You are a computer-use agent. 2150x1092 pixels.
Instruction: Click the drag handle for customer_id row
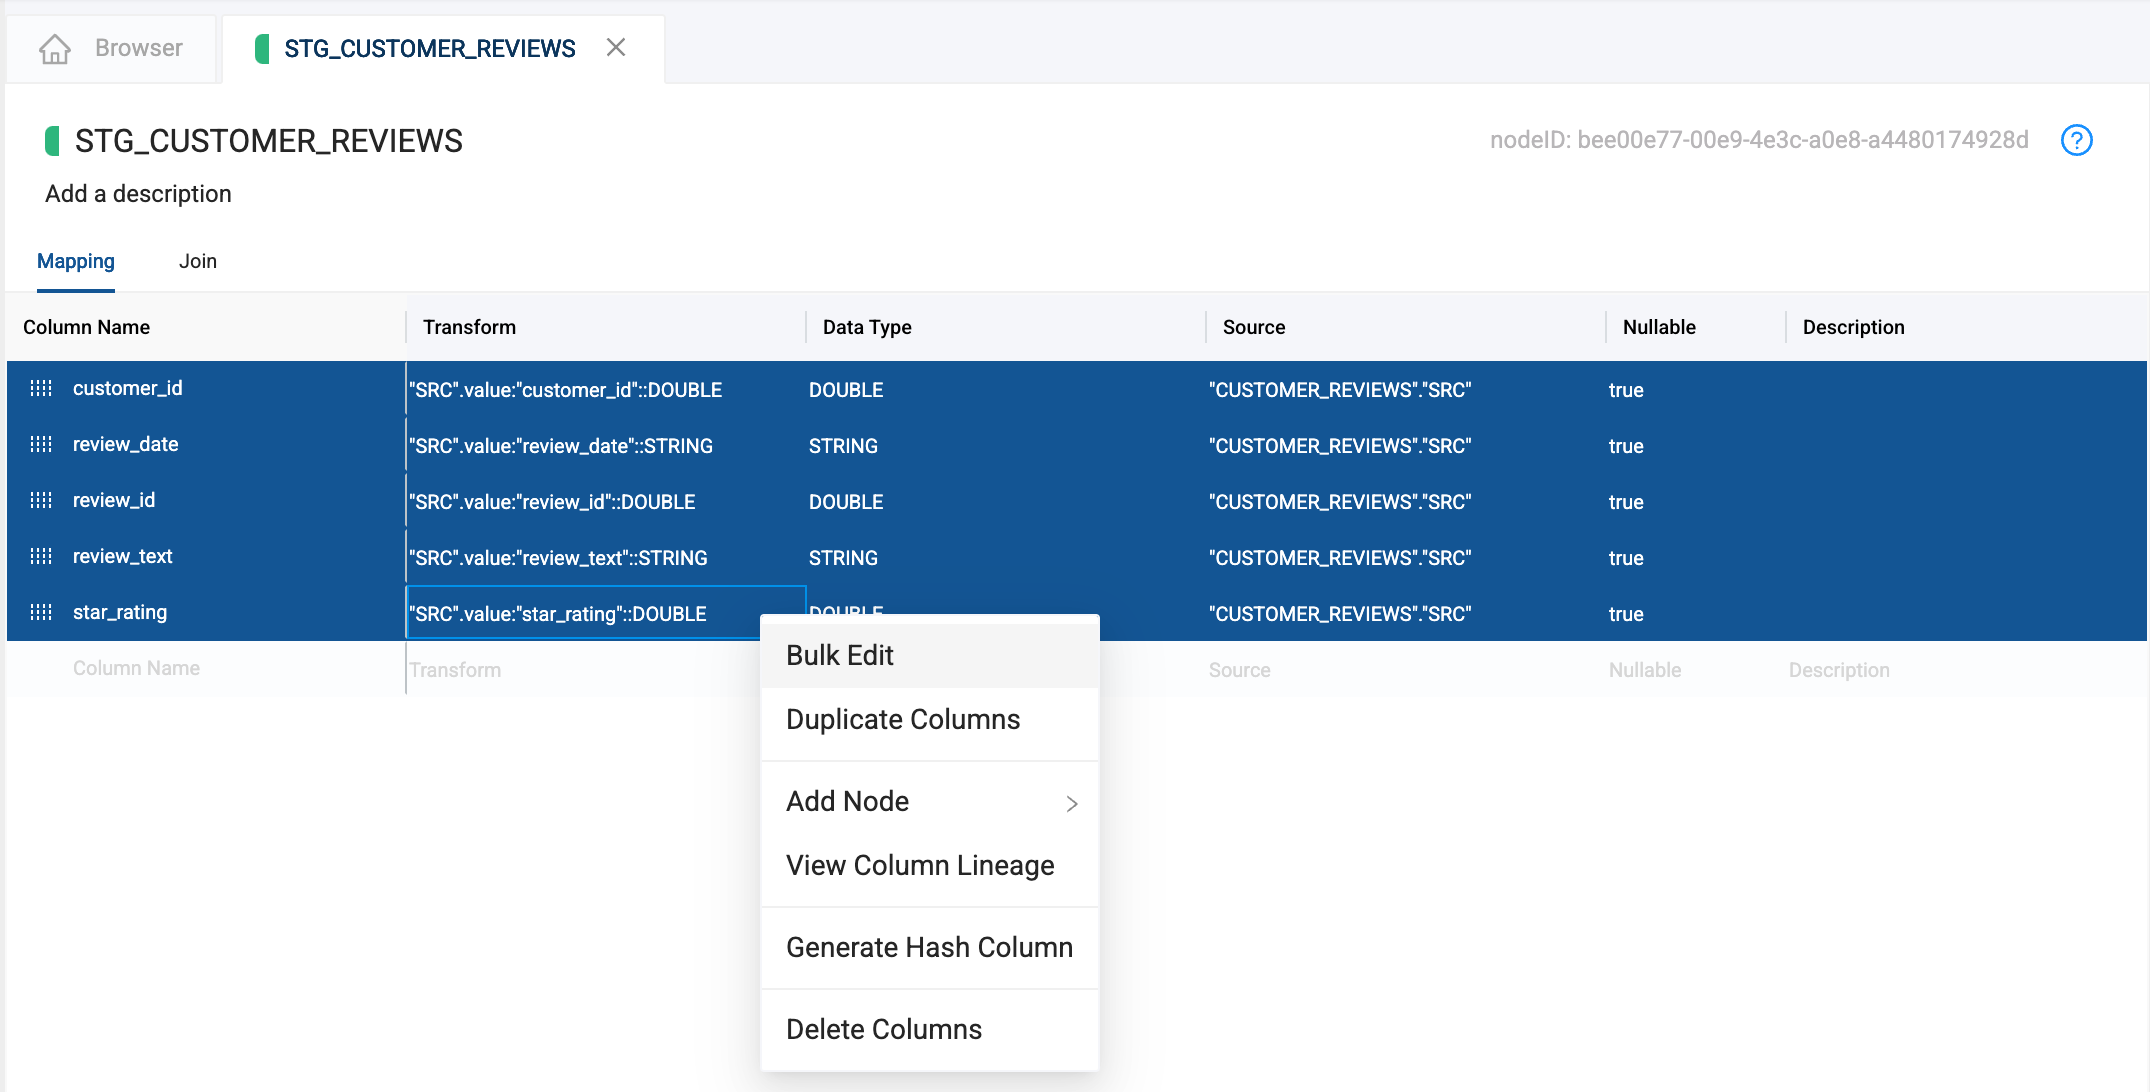point(41,388)
